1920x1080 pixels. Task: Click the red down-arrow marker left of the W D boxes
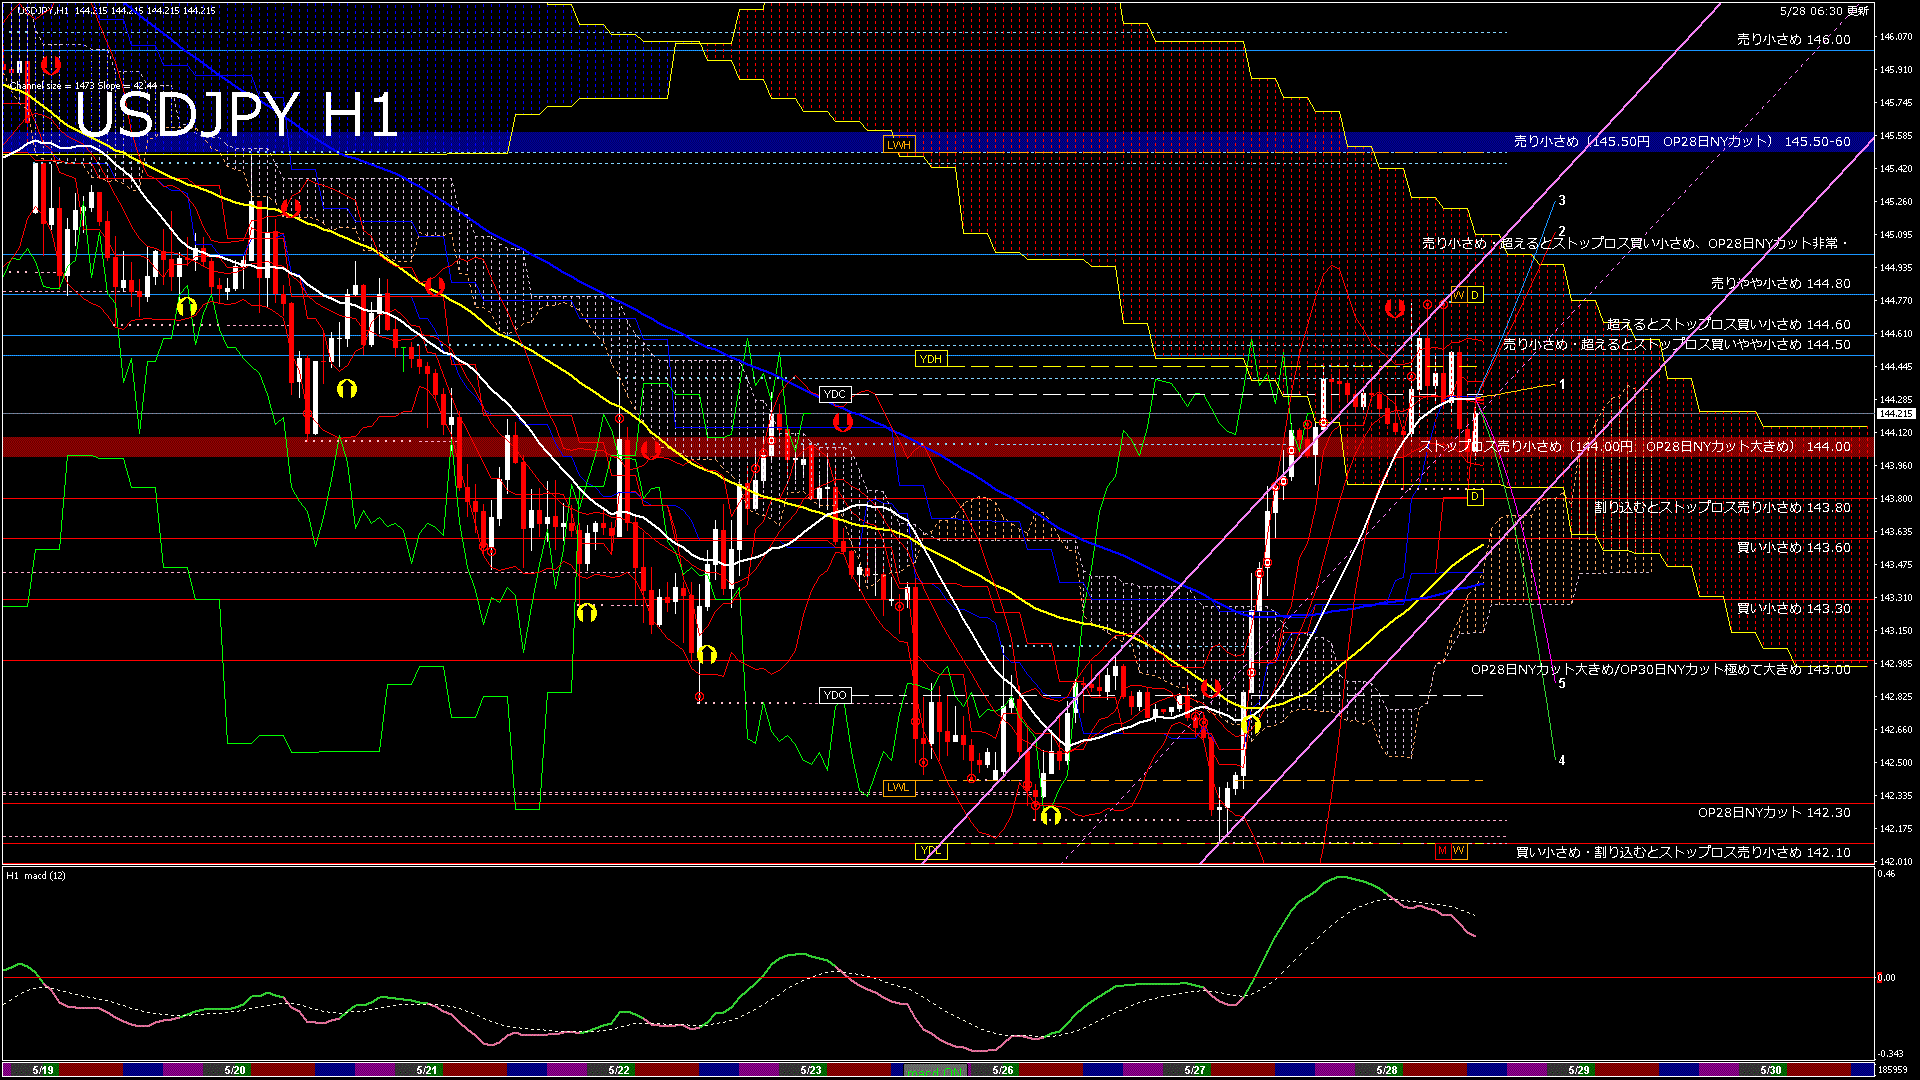1395,308
